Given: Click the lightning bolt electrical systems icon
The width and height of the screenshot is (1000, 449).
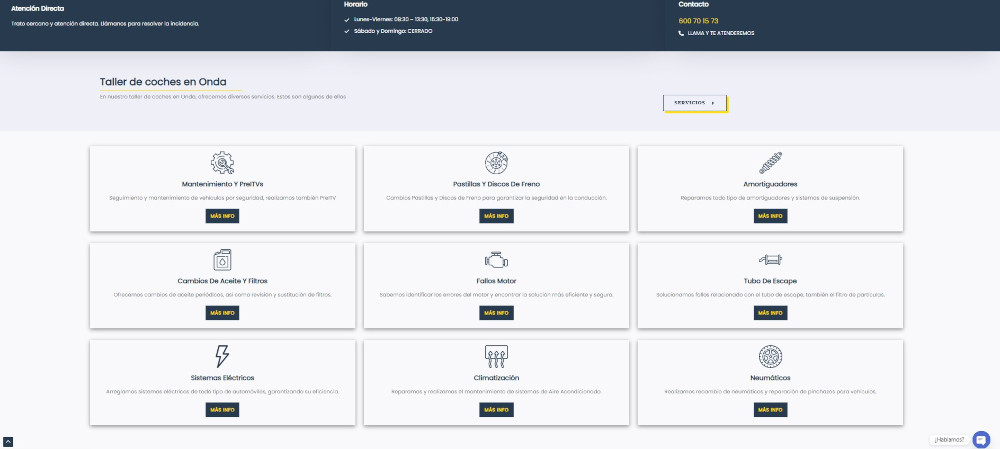Looking at the screenshot, I should point(222,356).
